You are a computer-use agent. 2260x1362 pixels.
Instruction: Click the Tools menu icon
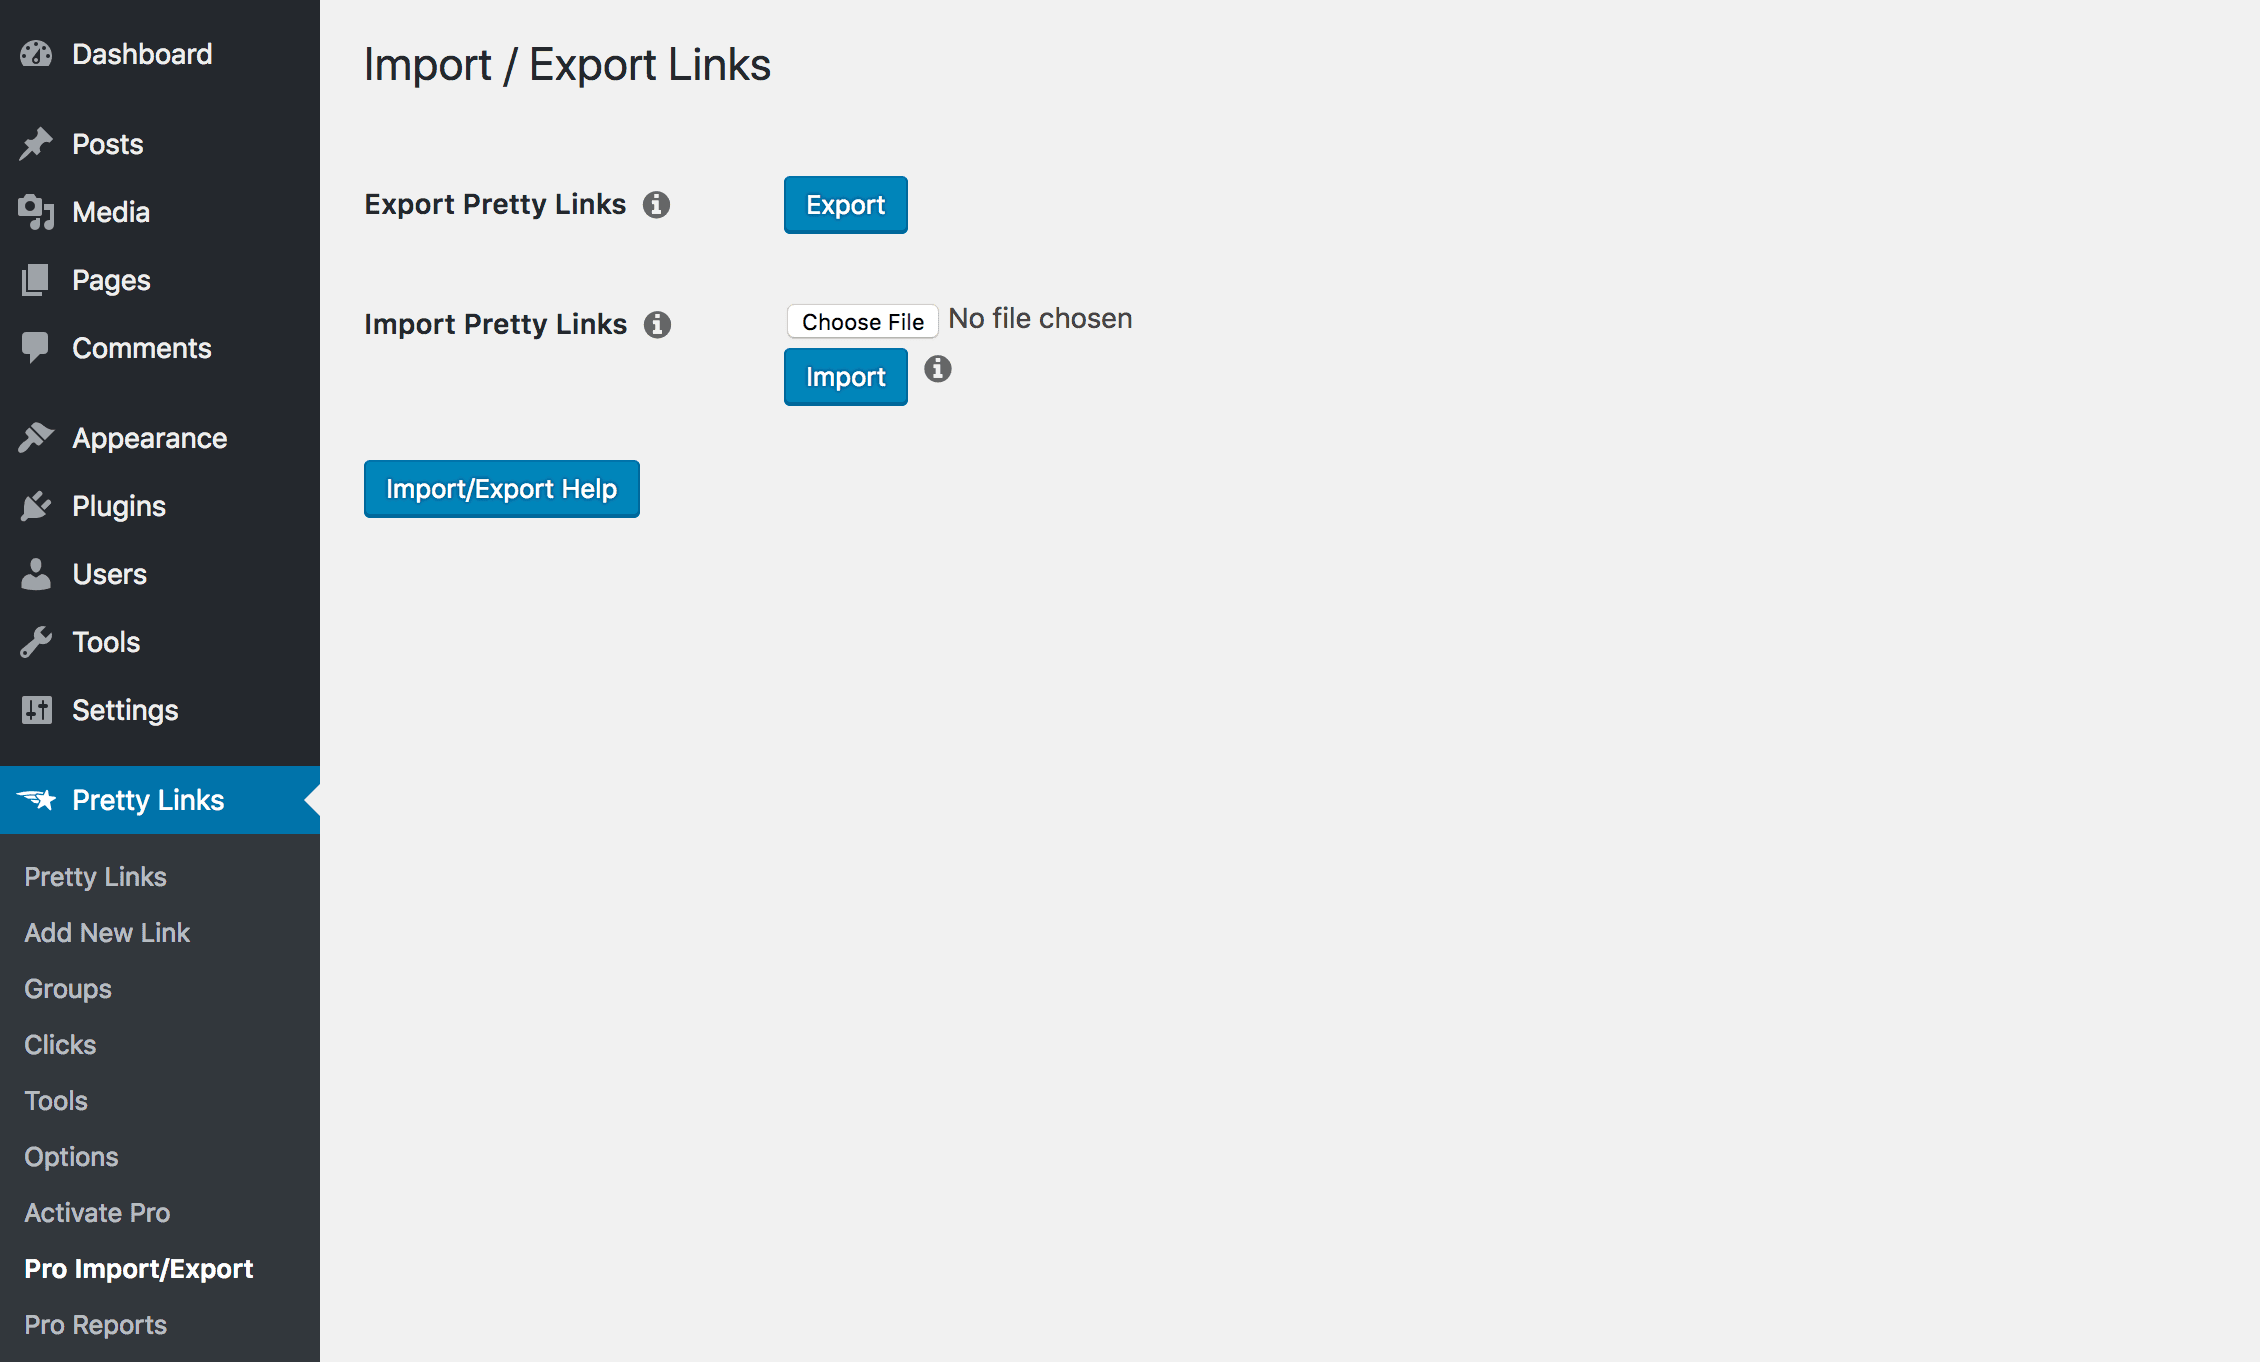pyautogui.click(x=36, y=641)
